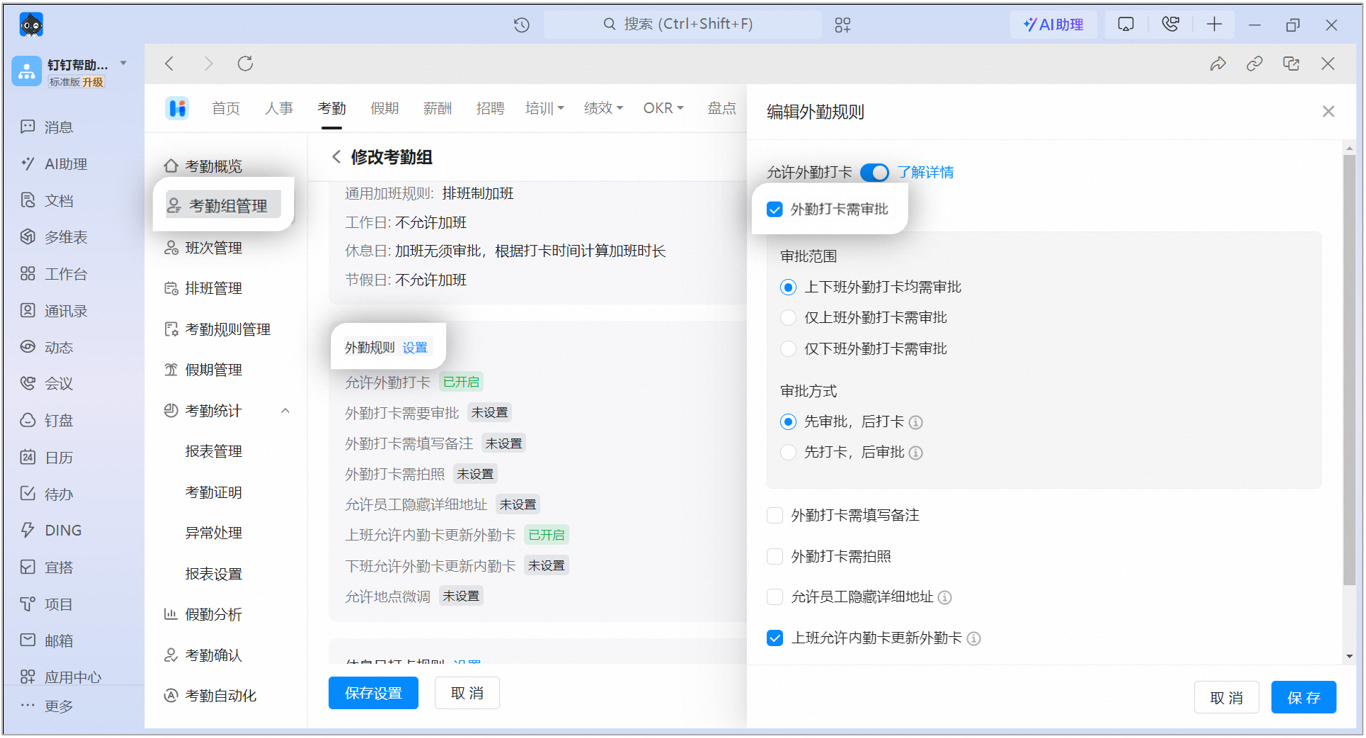Open 待办 to-do in sidebar

[x=28, y=493]
